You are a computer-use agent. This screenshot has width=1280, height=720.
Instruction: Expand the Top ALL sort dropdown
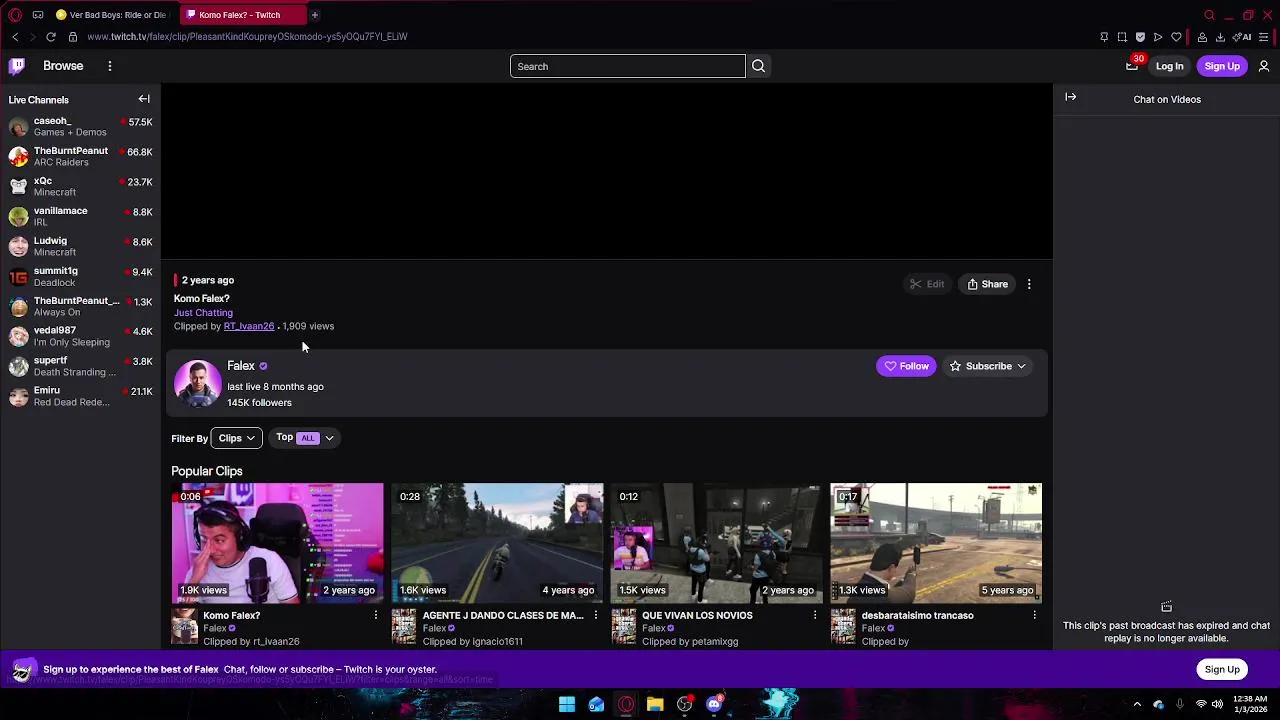coord(304,437)
